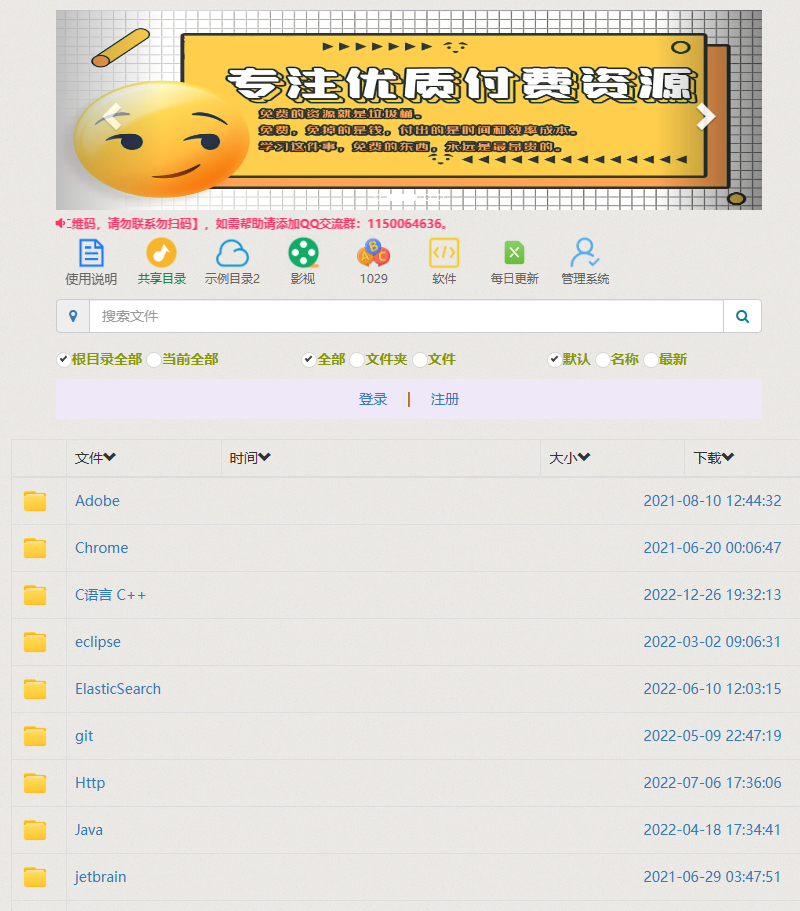This screenshot has width=800, height=911.
Task: Select the 根目录全部 radio option
Action: [x=63, y=360]
